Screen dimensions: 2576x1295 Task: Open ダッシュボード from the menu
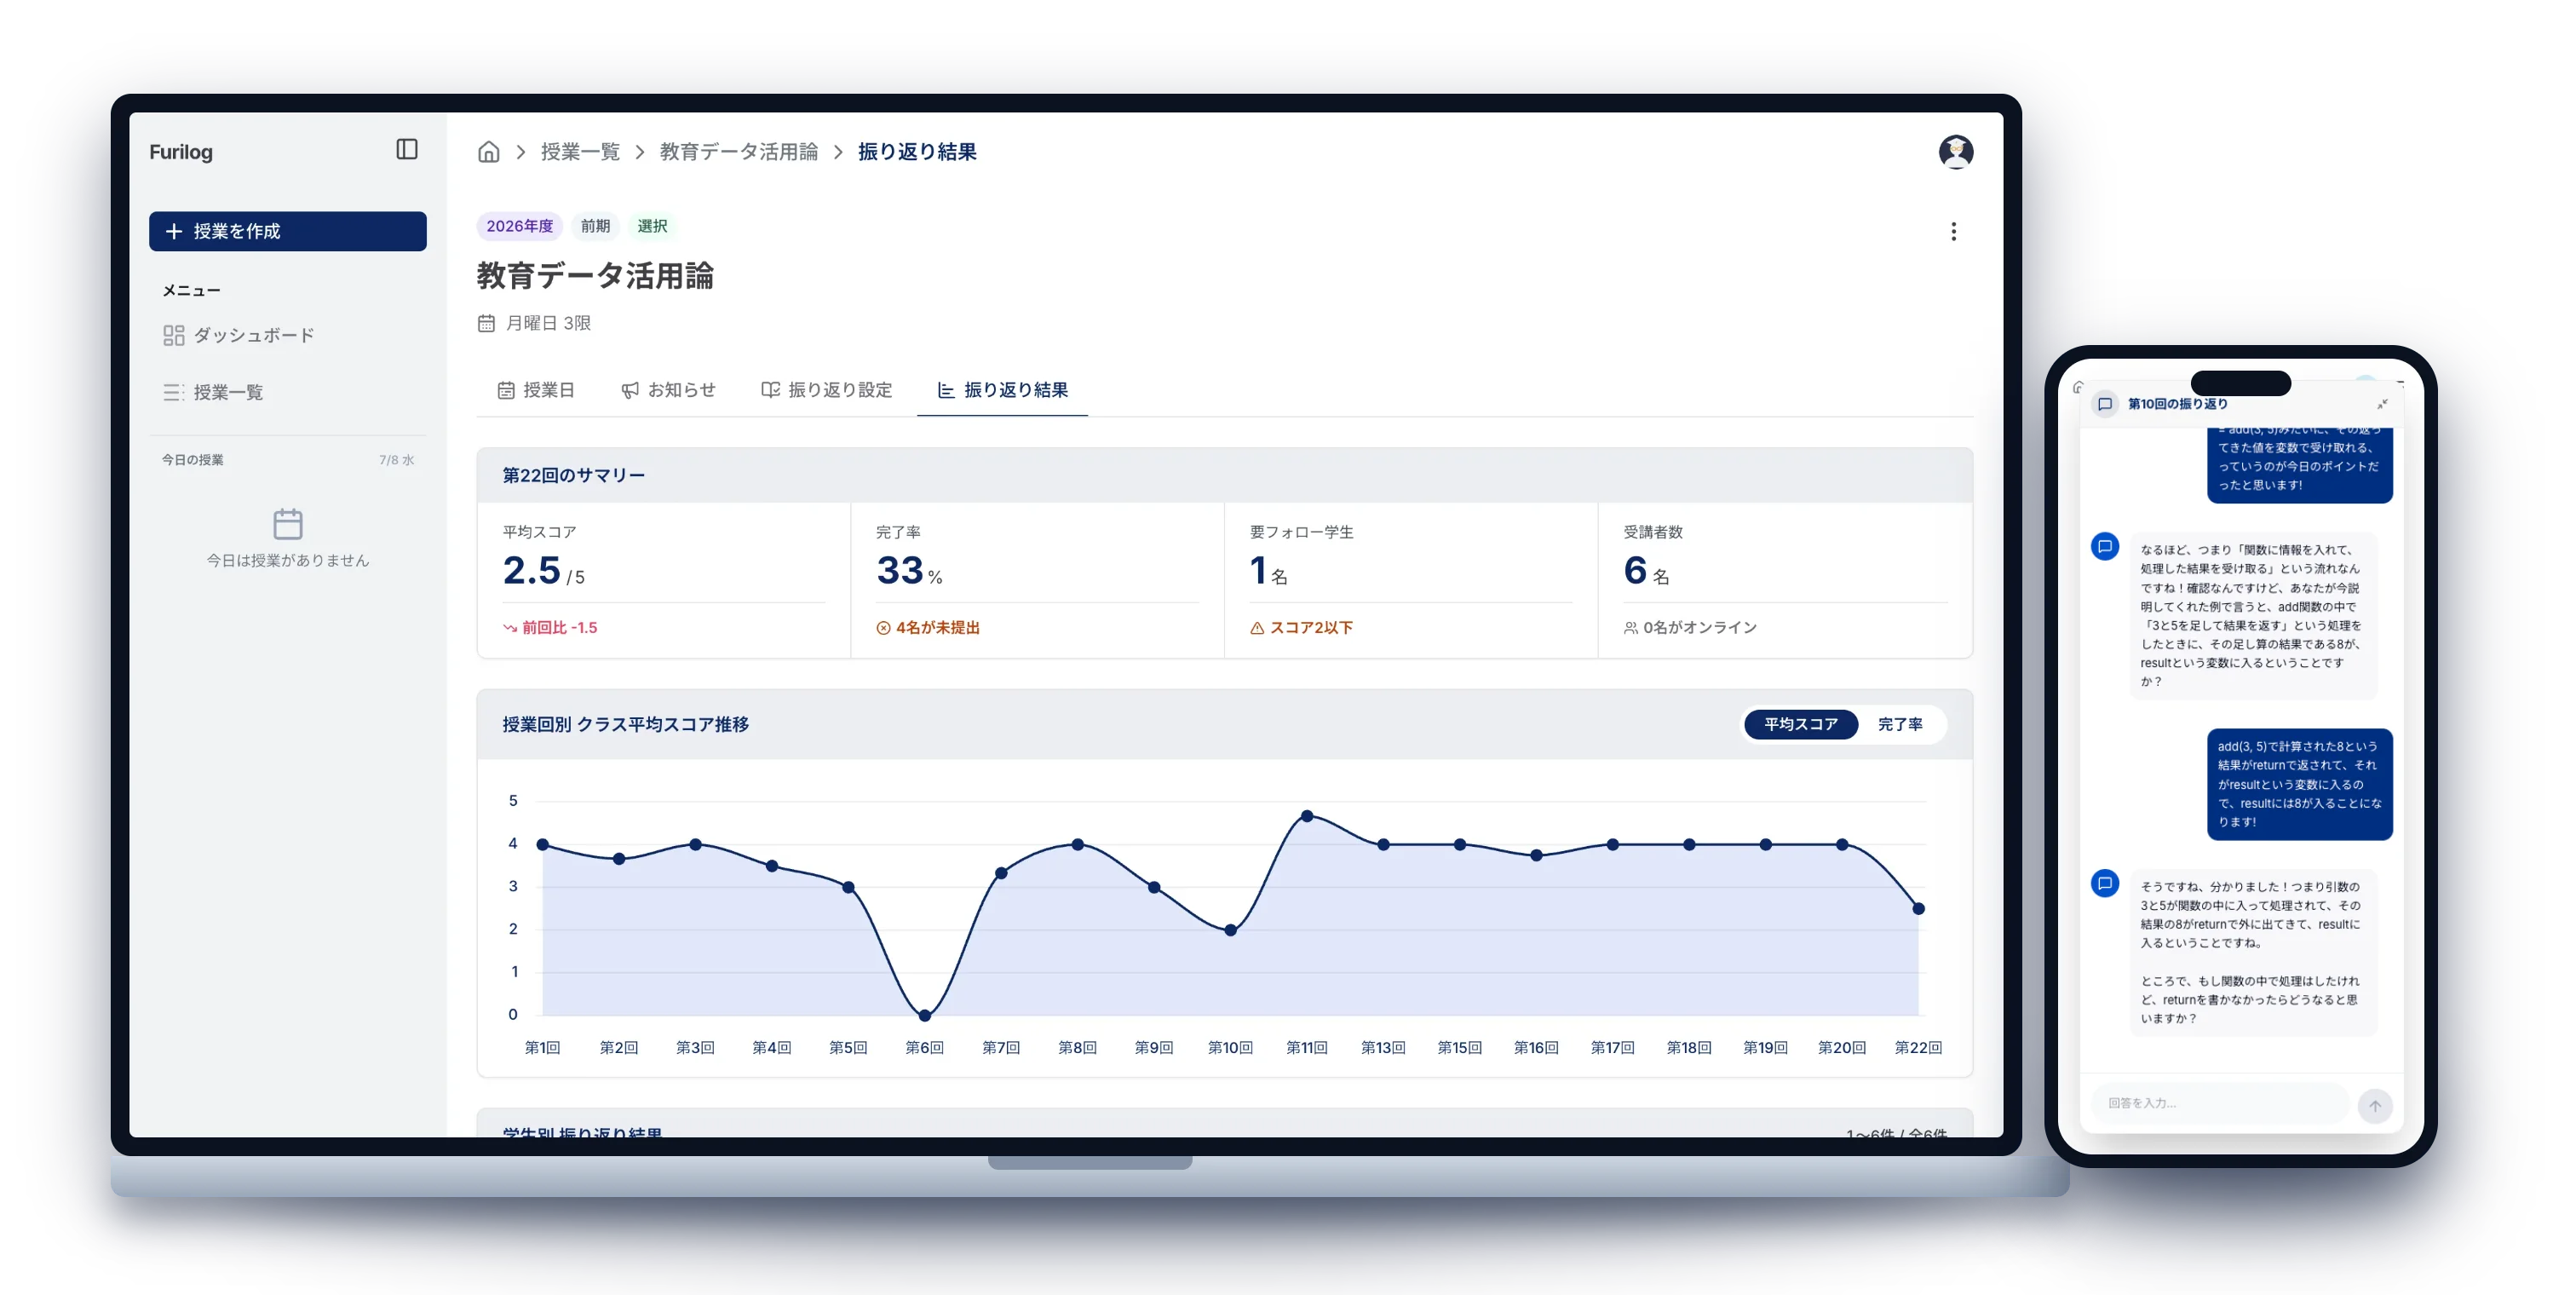click(288, 336)
